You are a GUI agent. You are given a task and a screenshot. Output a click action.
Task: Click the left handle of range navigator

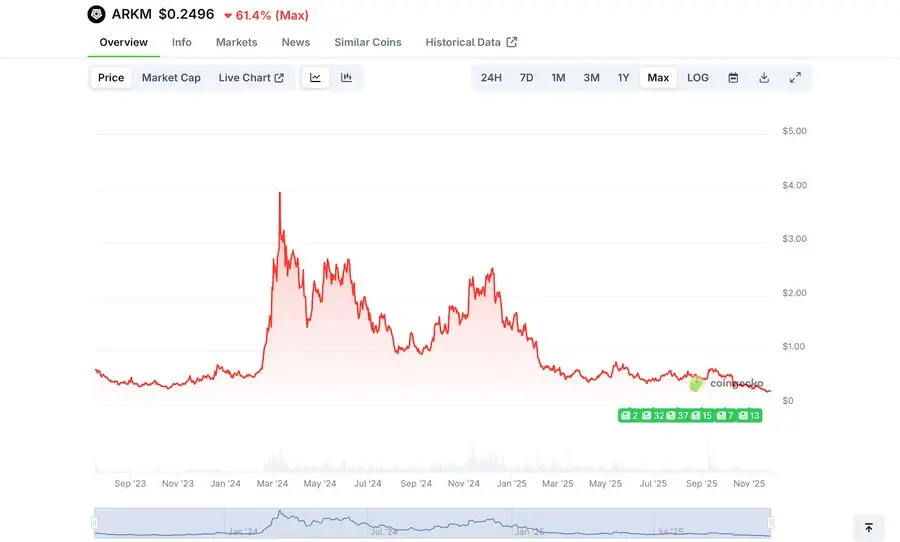click(94, 523)
